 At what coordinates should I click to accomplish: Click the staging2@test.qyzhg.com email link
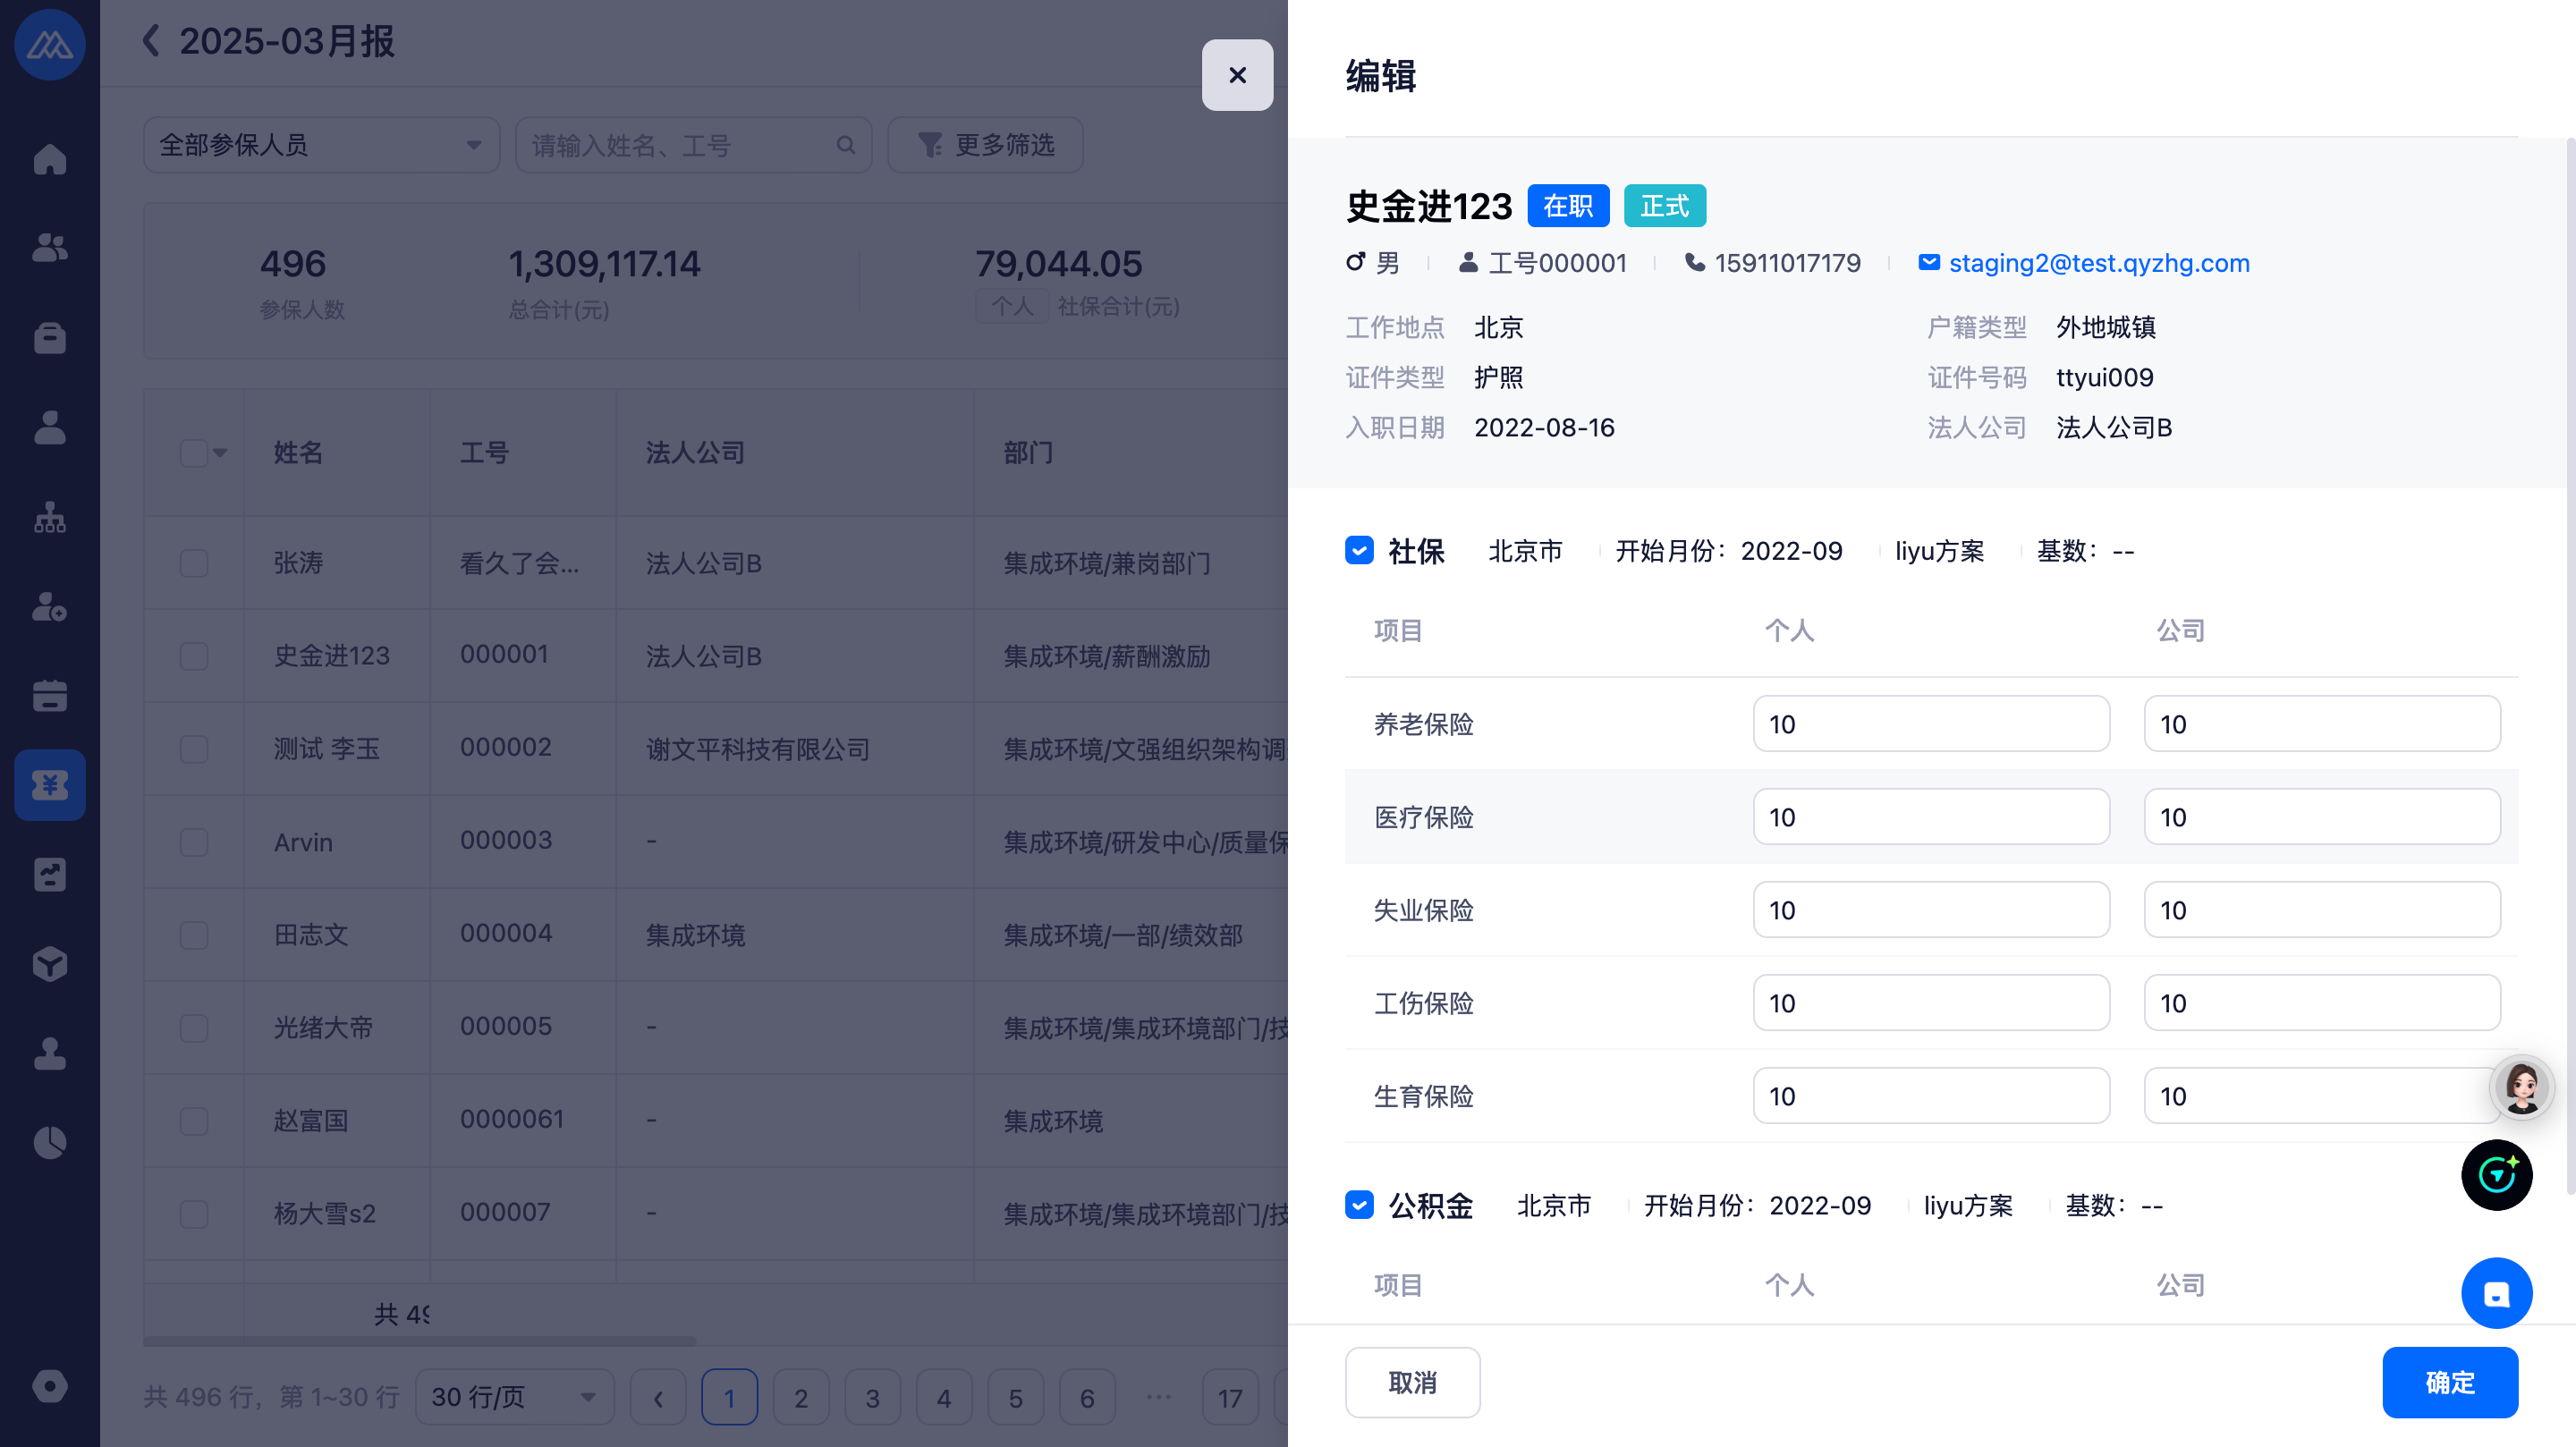[x=2098, y=263]
